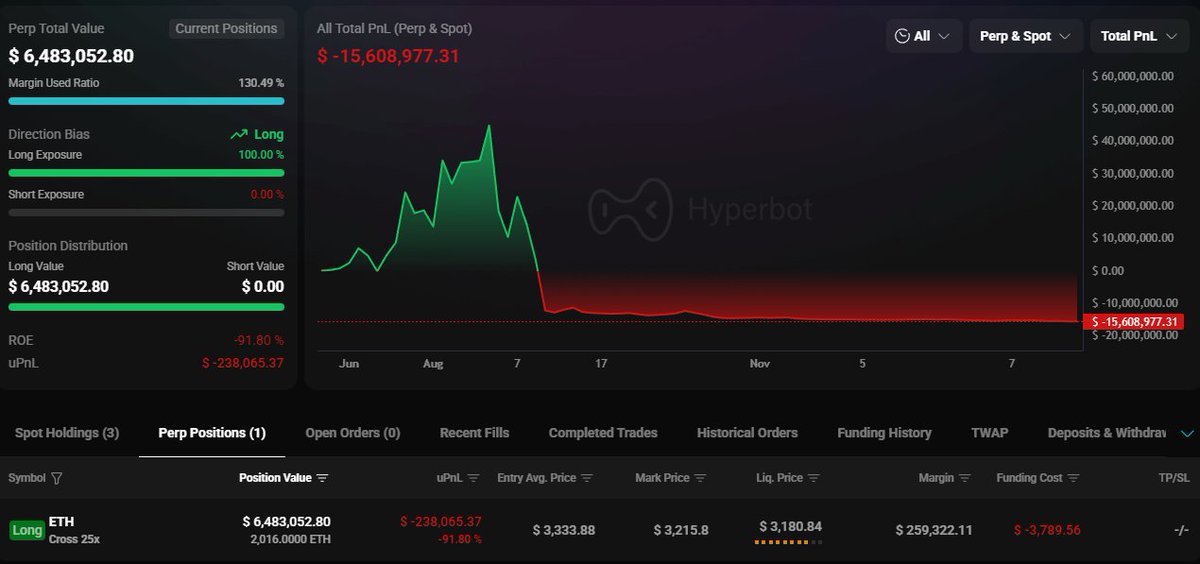Select the Perp Positions (1) tab
The height and width of the screenshot is (564, 1200).
[212, 433]
